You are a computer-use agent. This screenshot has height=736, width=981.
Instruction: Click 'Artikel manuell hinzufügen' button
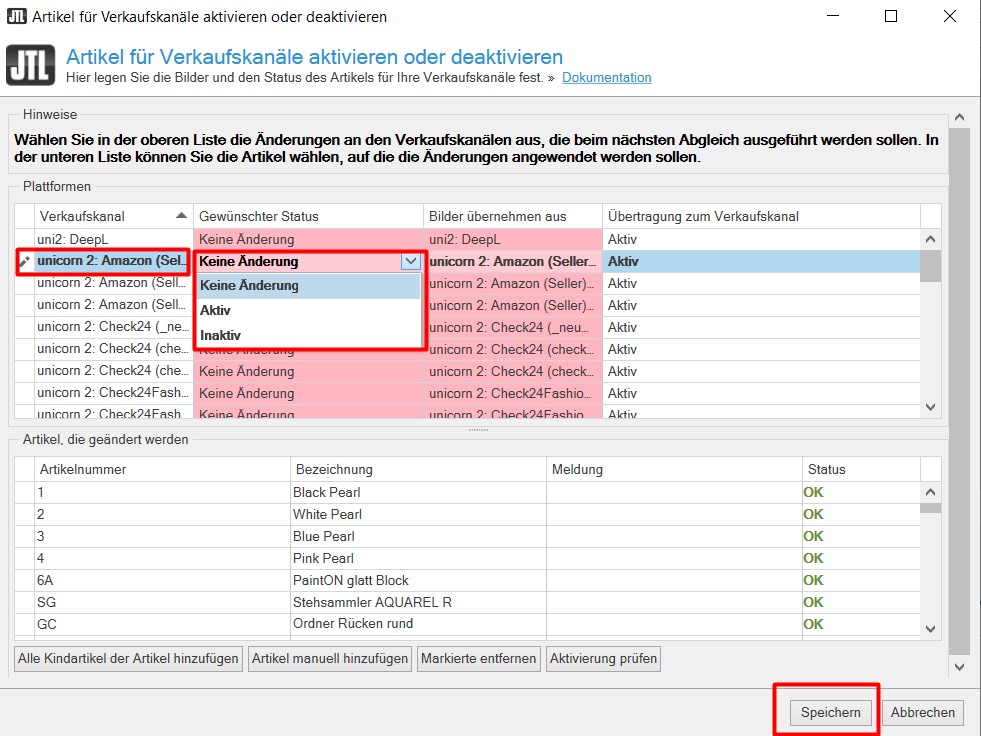(x=330, y=658)
